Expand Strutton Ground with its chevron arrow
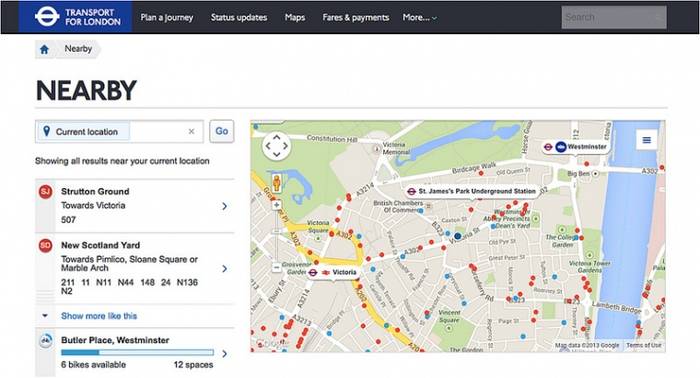This screenshot has width=700, height=378. (x=225, y=206)
